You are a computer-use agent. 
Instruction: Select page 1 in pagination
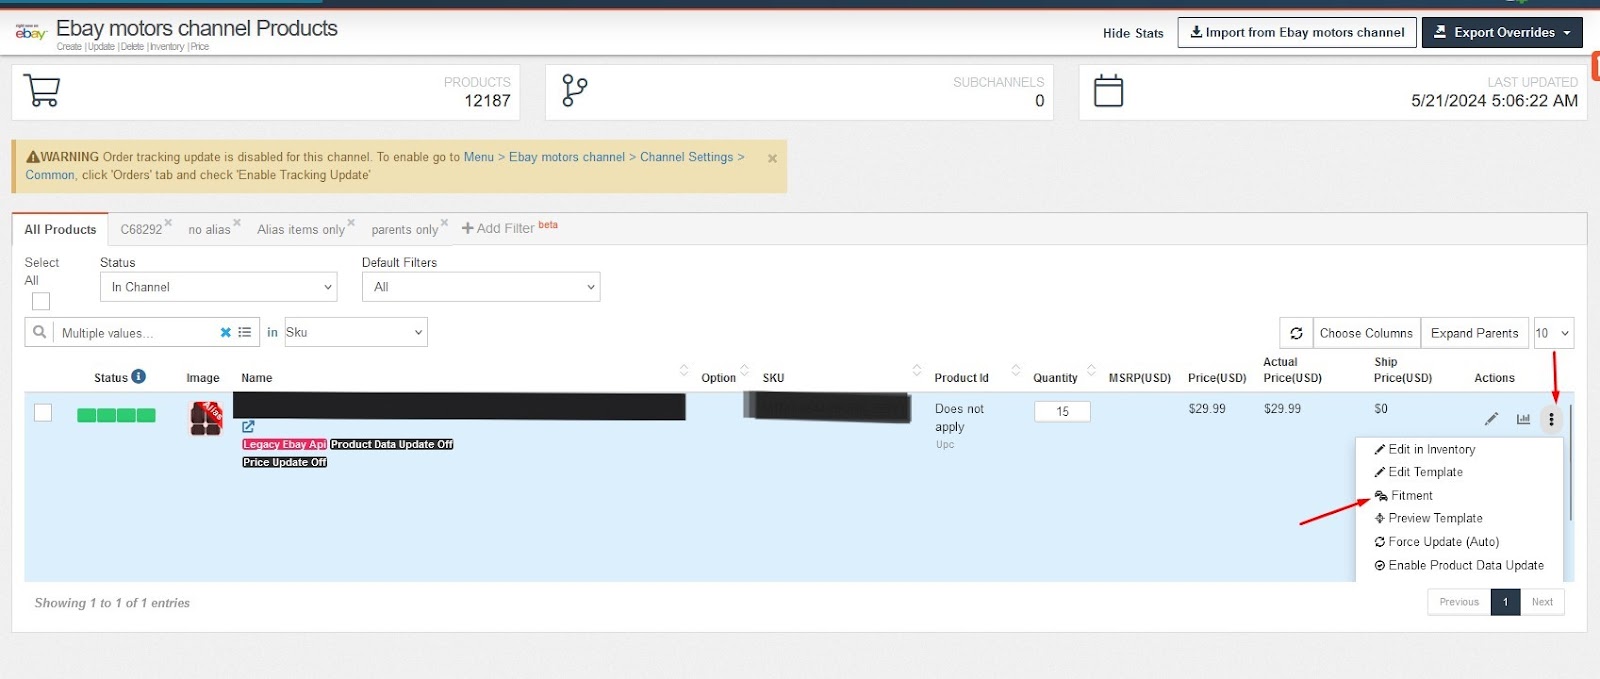point(1505,602)
